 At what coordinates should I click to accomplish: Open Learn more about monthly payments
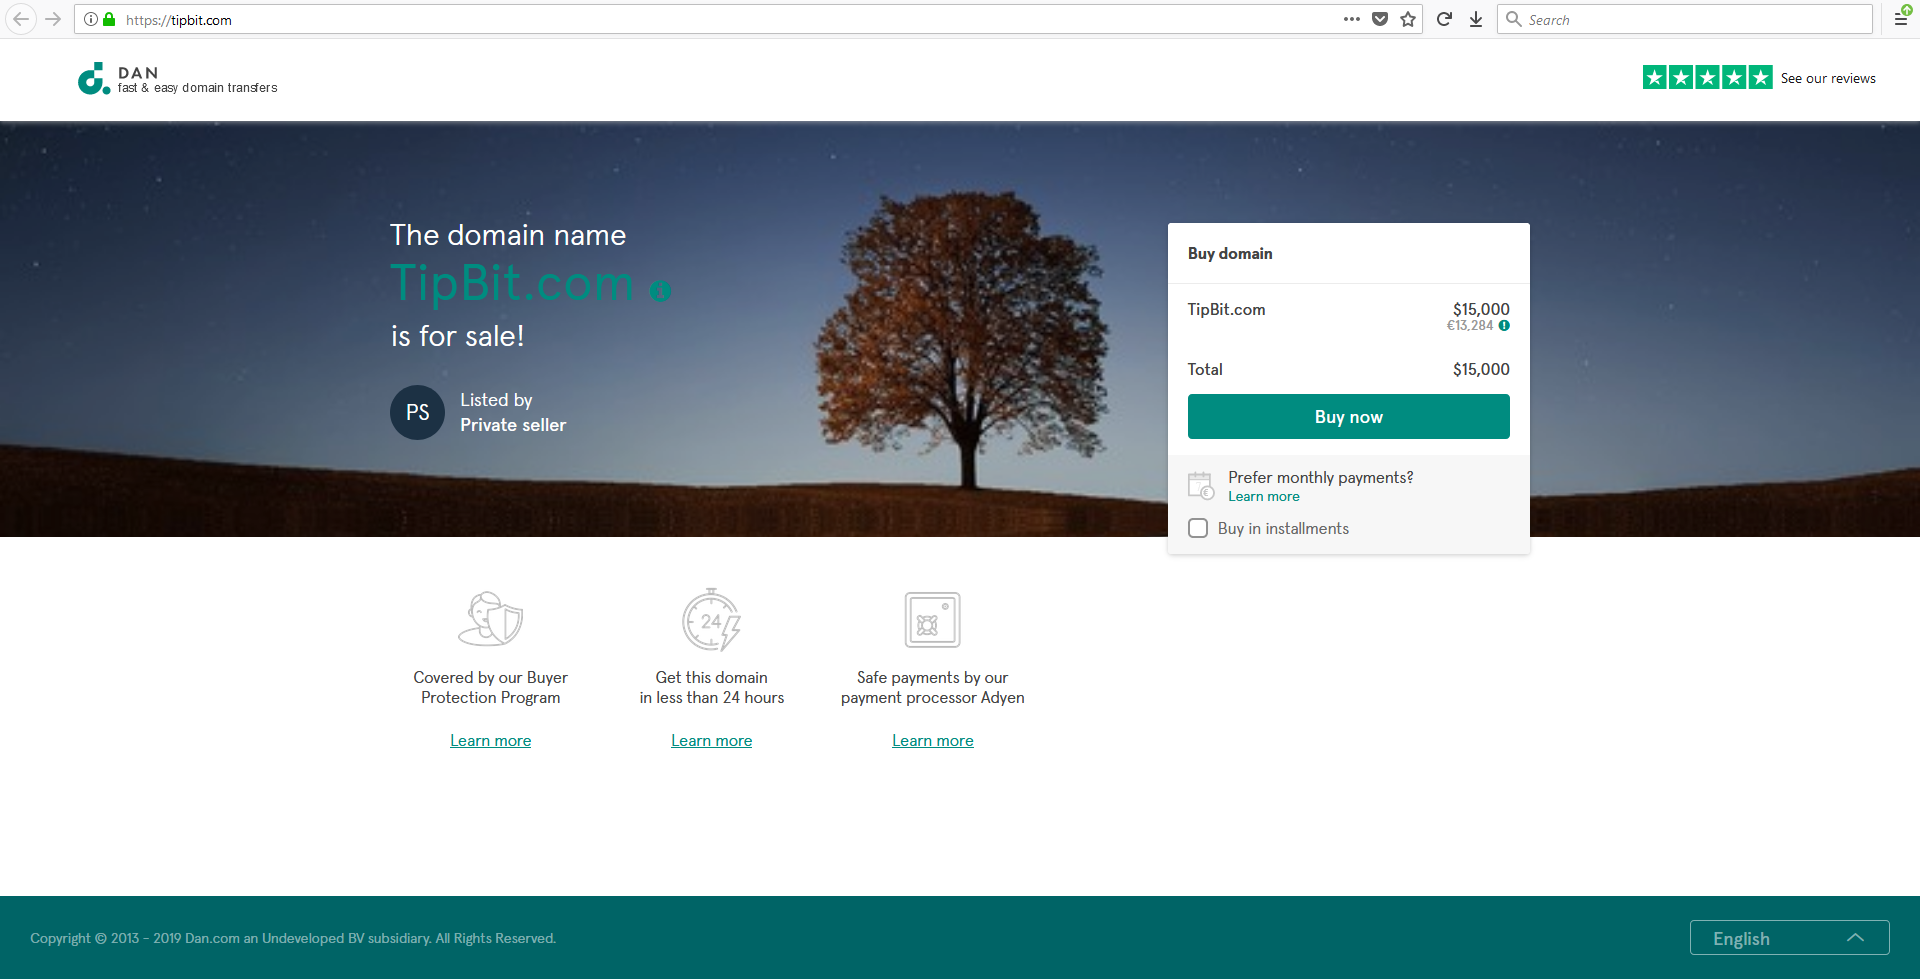click(1263, 497)
